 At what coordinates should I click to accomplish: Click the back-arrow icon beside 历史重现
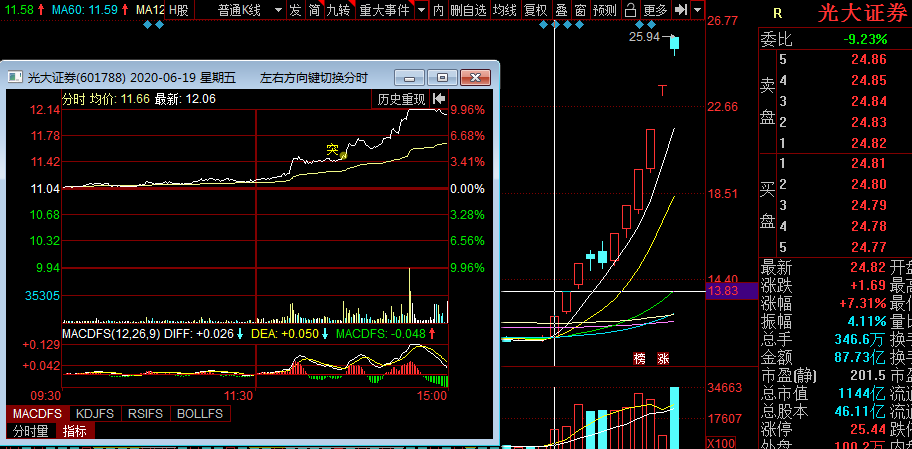439,99
